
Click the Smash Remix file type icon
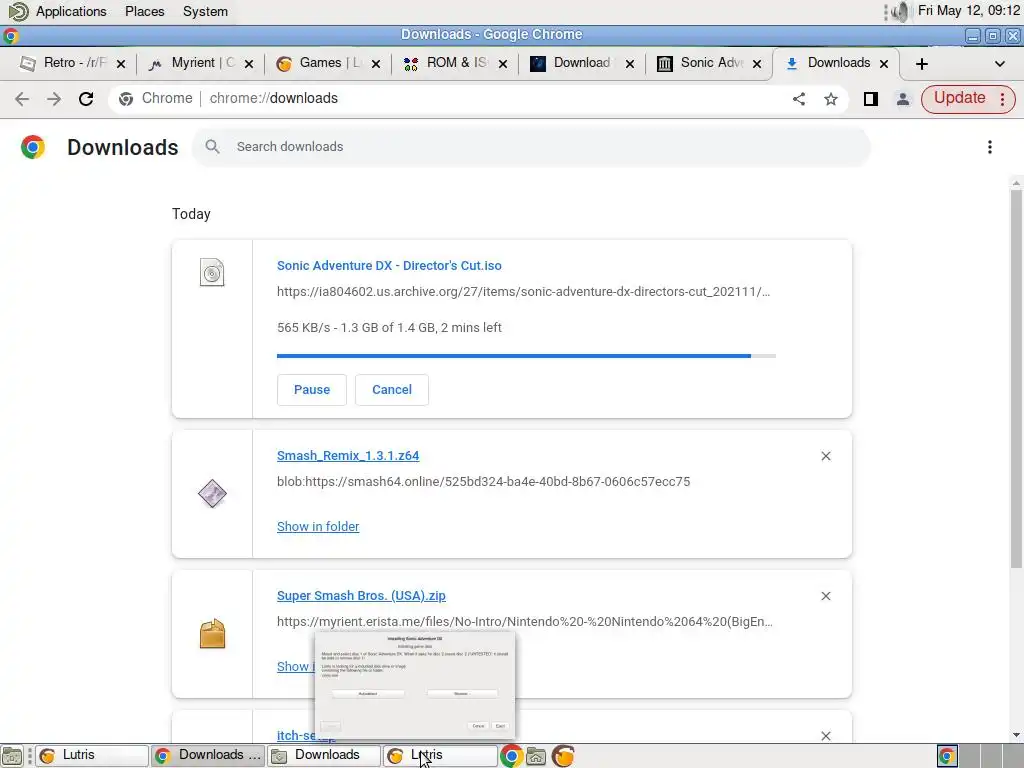click(212, 494)
